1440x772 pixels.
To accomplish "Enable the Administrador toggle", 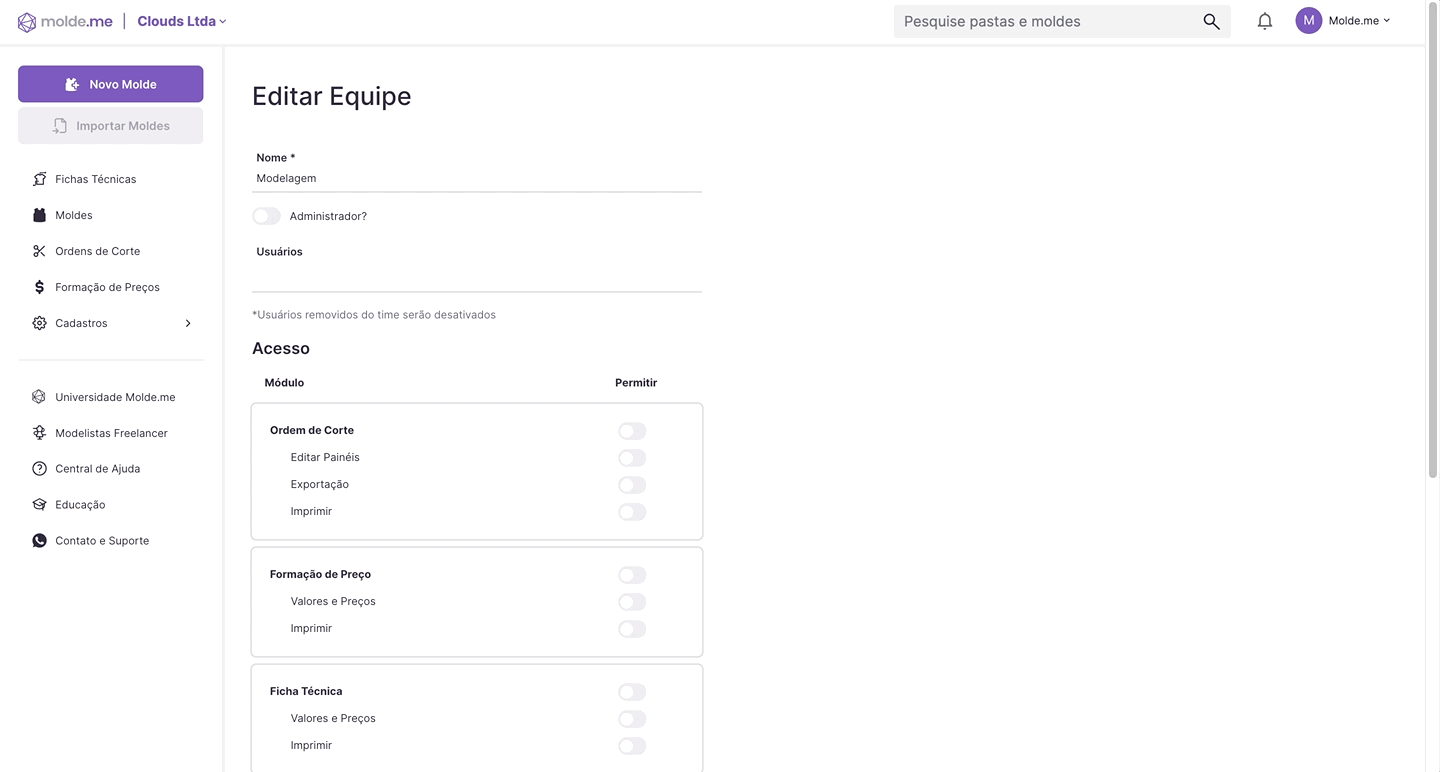I will pyautogui.click(x=267, y=216).
